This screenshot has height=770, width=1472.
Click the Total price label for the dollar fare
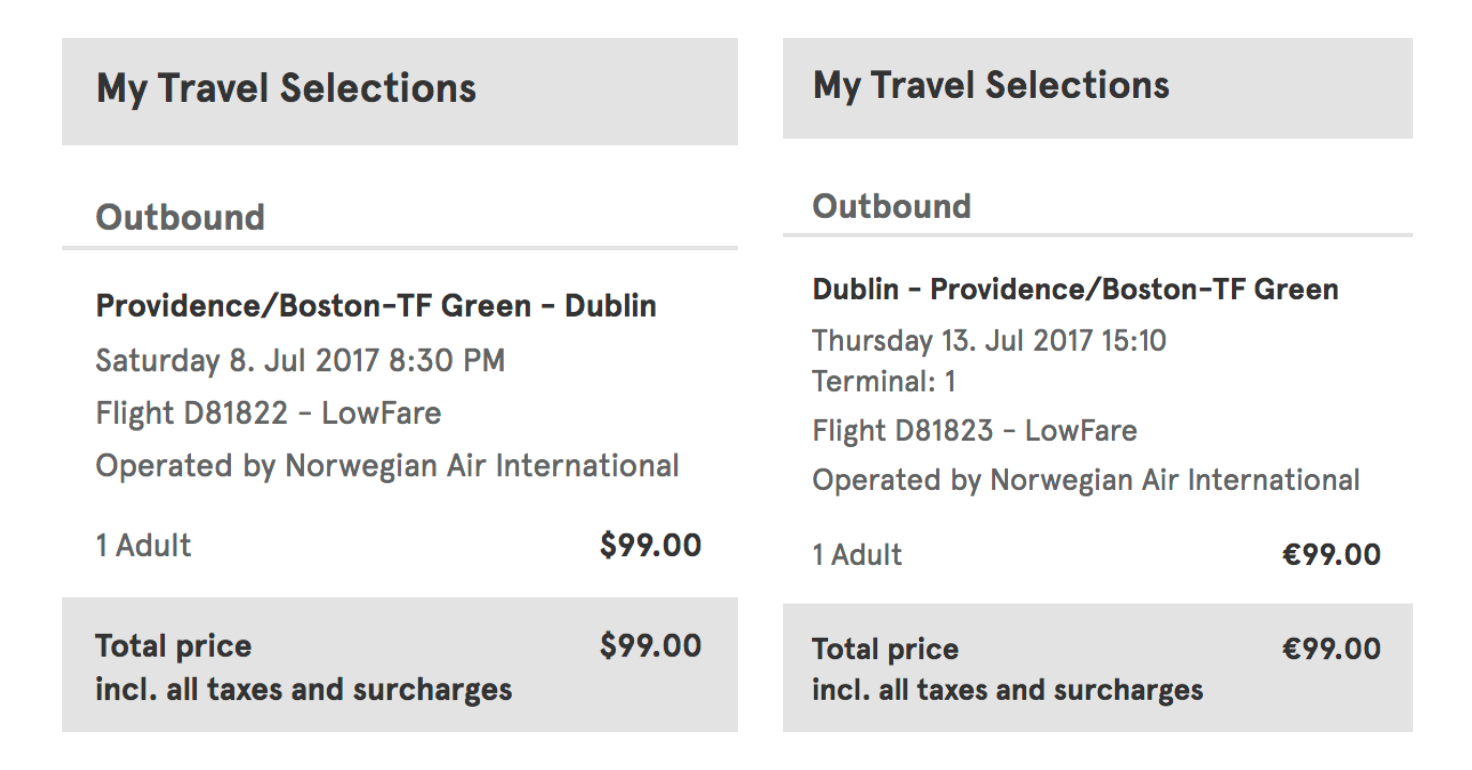click(x=173, y=647)
